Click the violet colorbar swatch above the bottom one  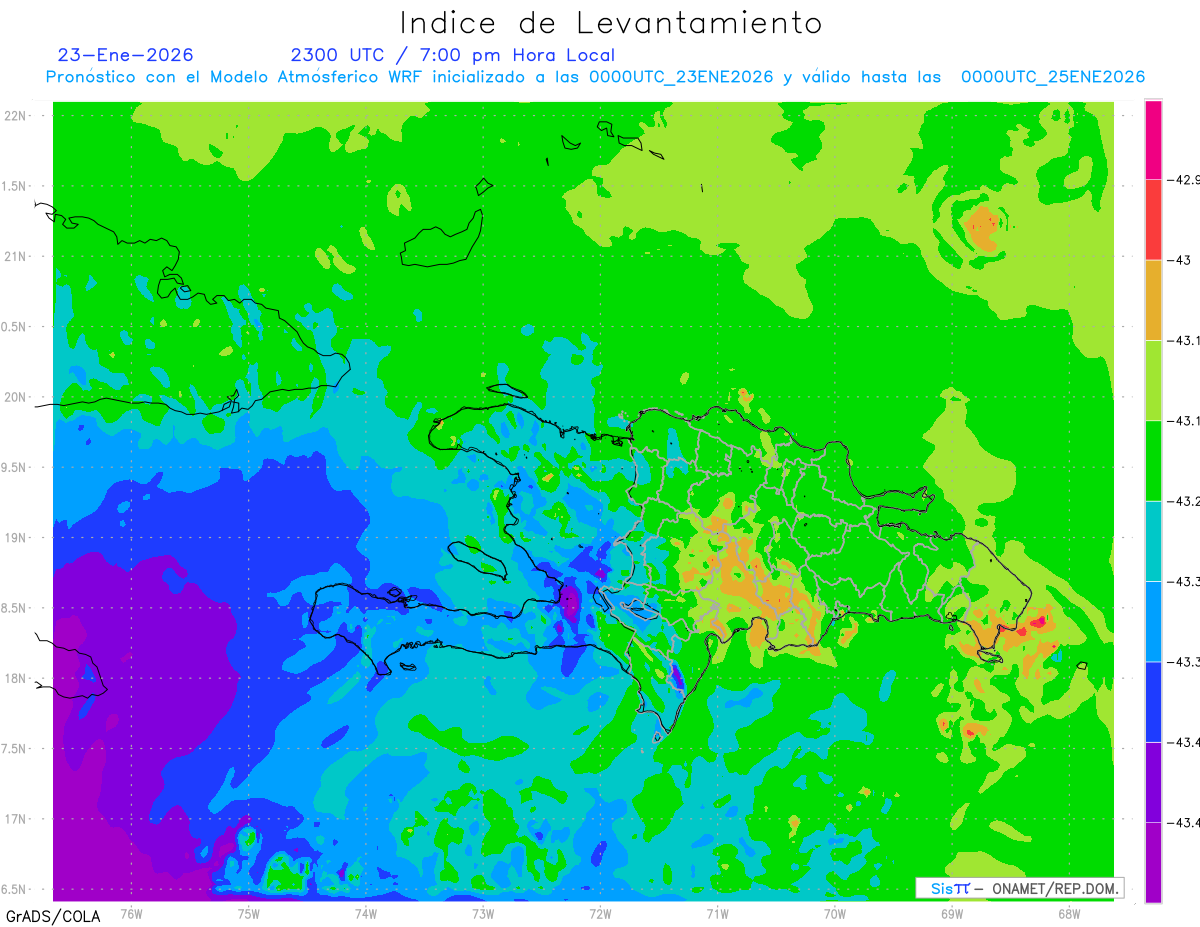click(x=1153, y=782)
